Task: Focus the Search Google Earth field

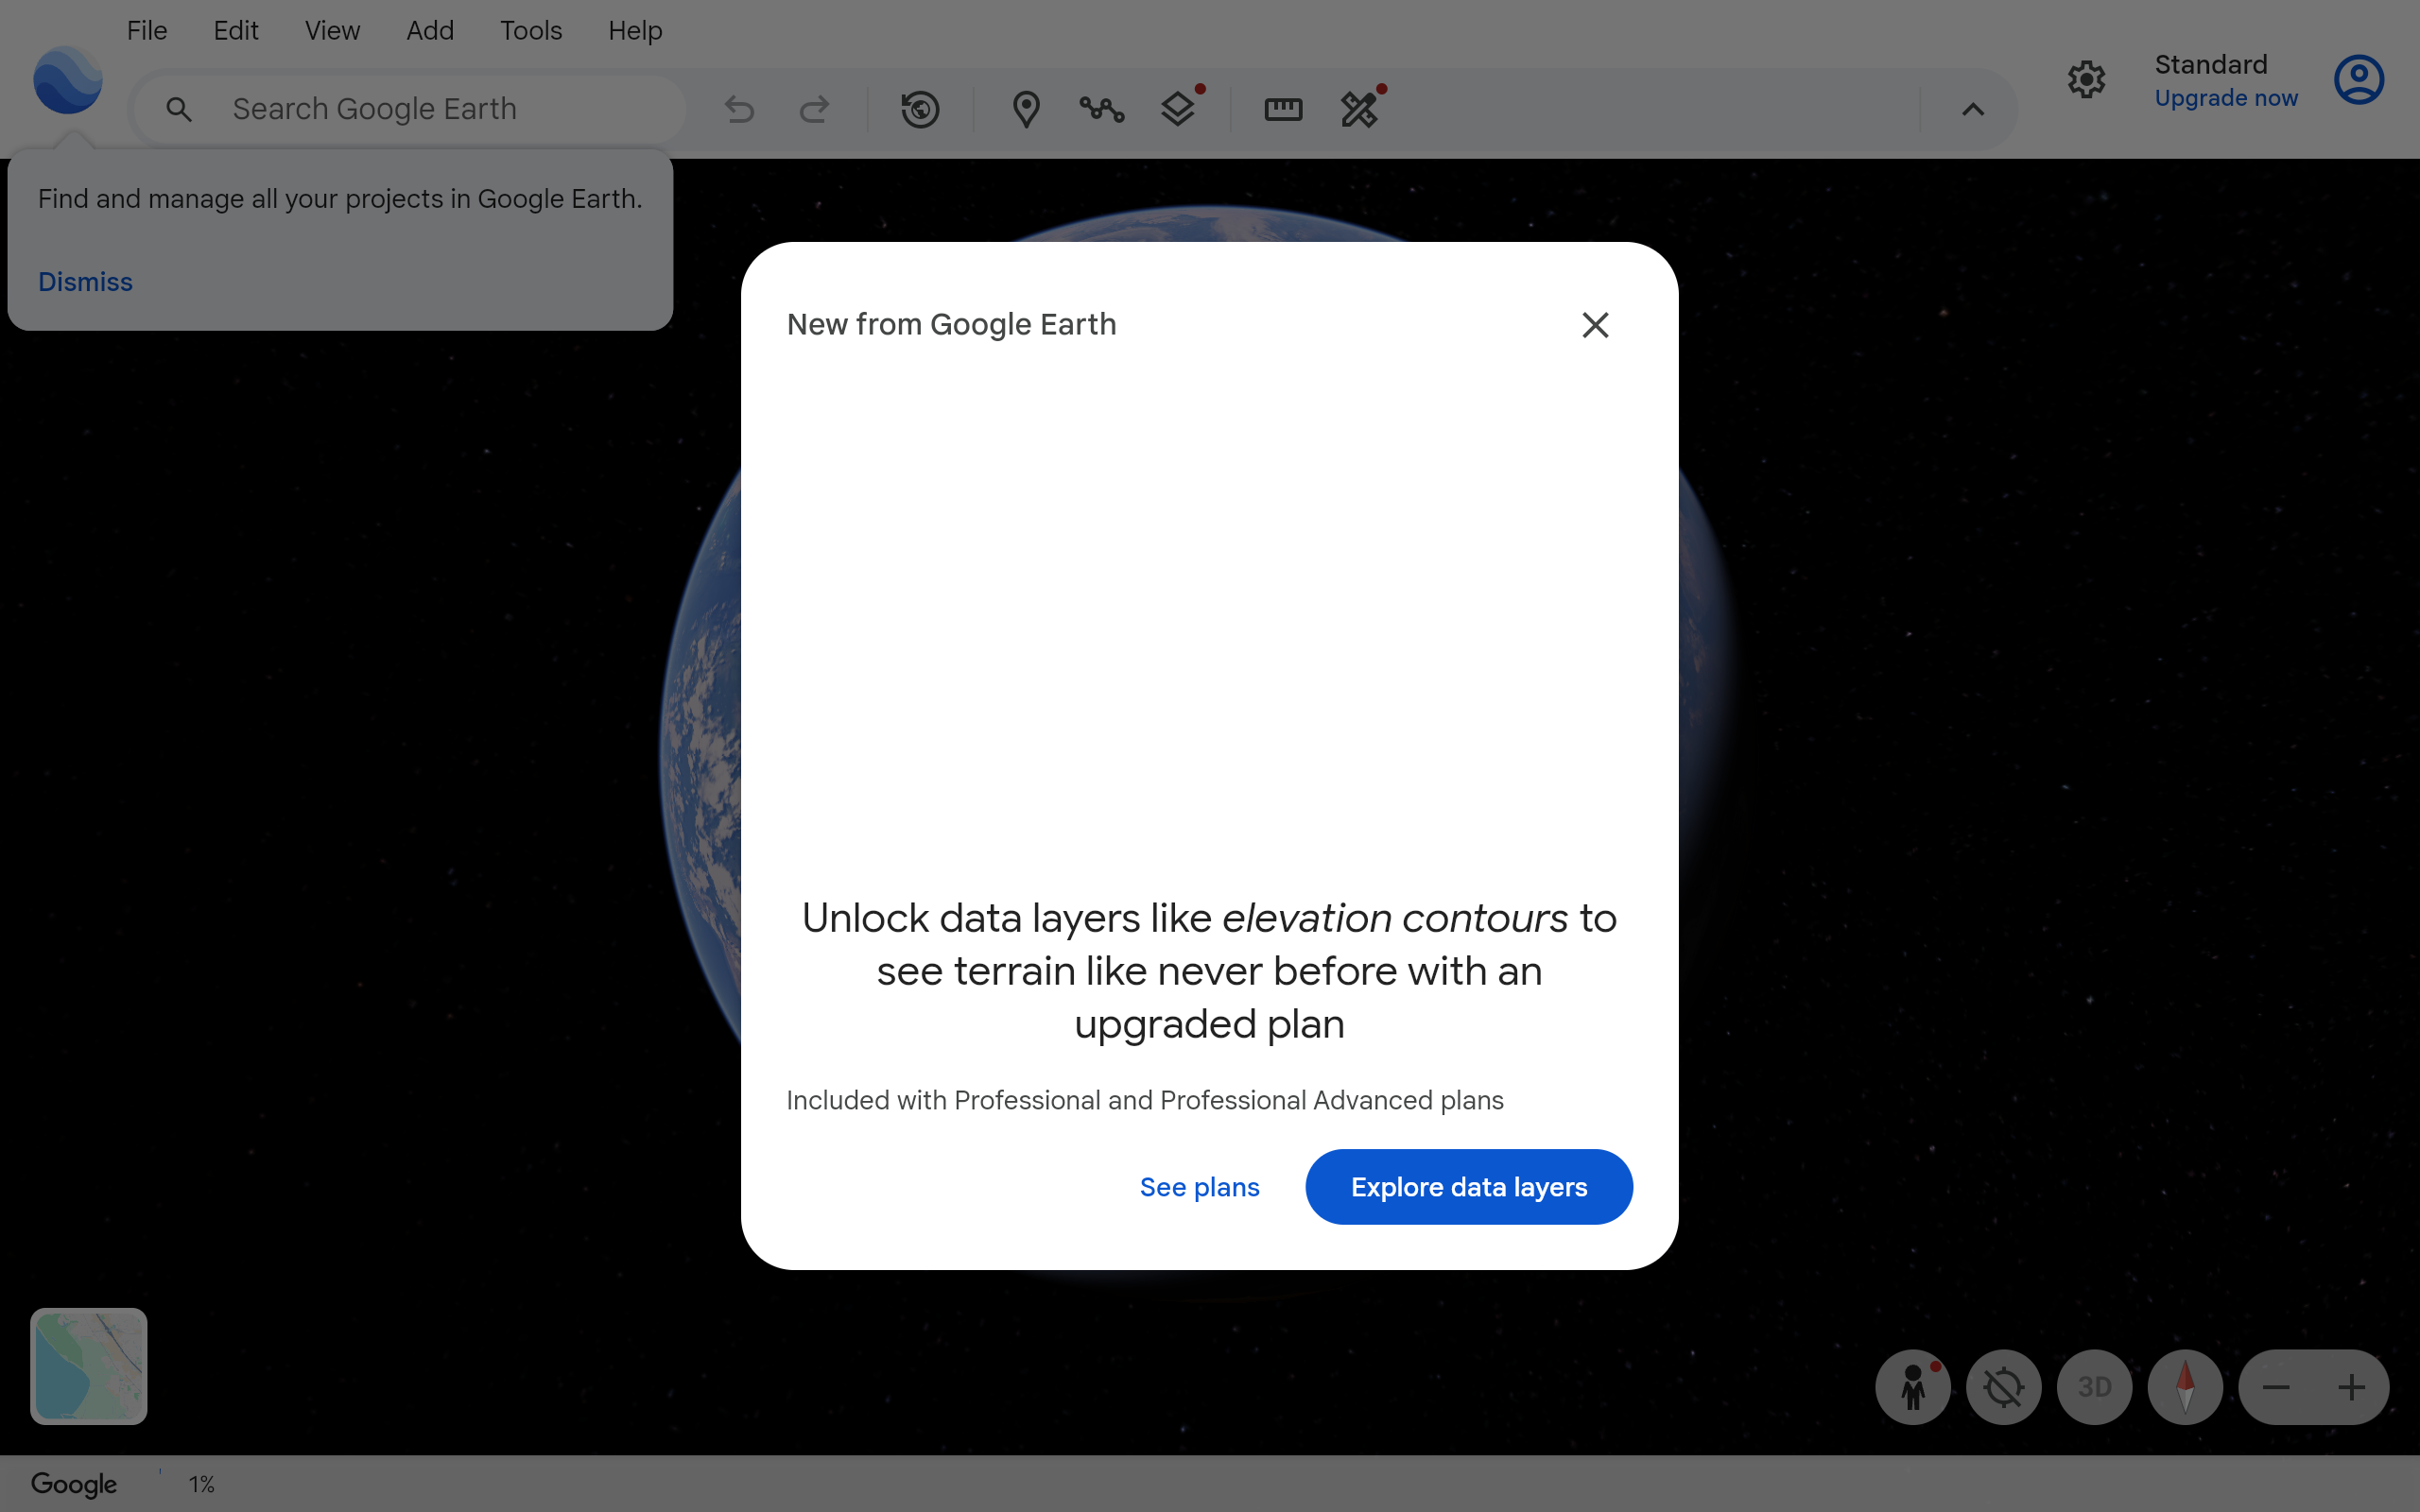Action: pos(410,109)
